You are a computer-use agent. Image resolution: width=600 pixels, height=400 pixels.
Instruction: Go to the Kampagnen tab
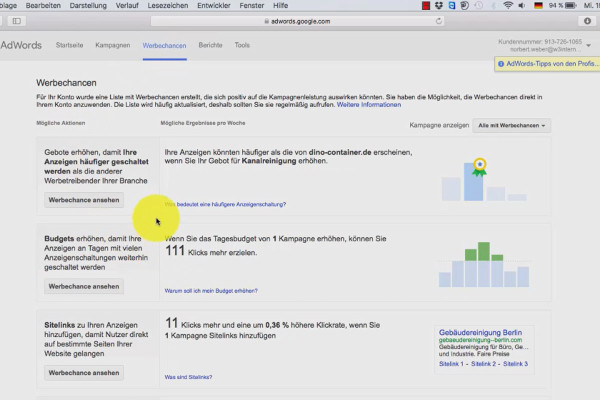(x=112, y=45)
